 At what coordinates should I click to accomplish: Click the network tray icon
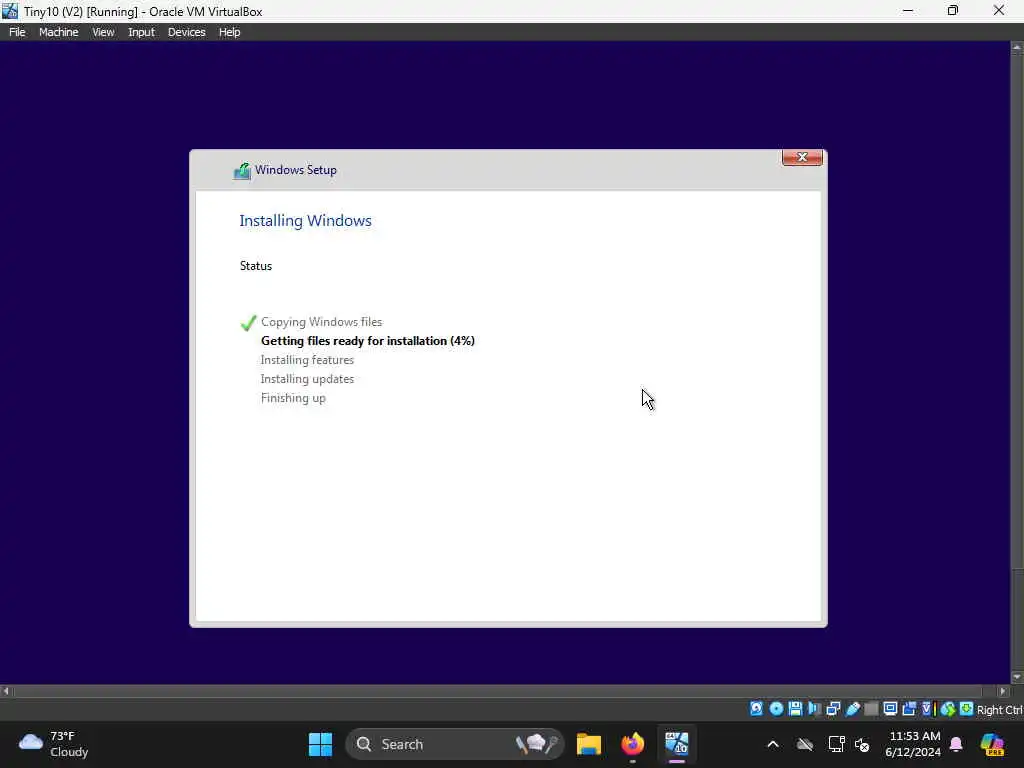click(x=837, y=744)
